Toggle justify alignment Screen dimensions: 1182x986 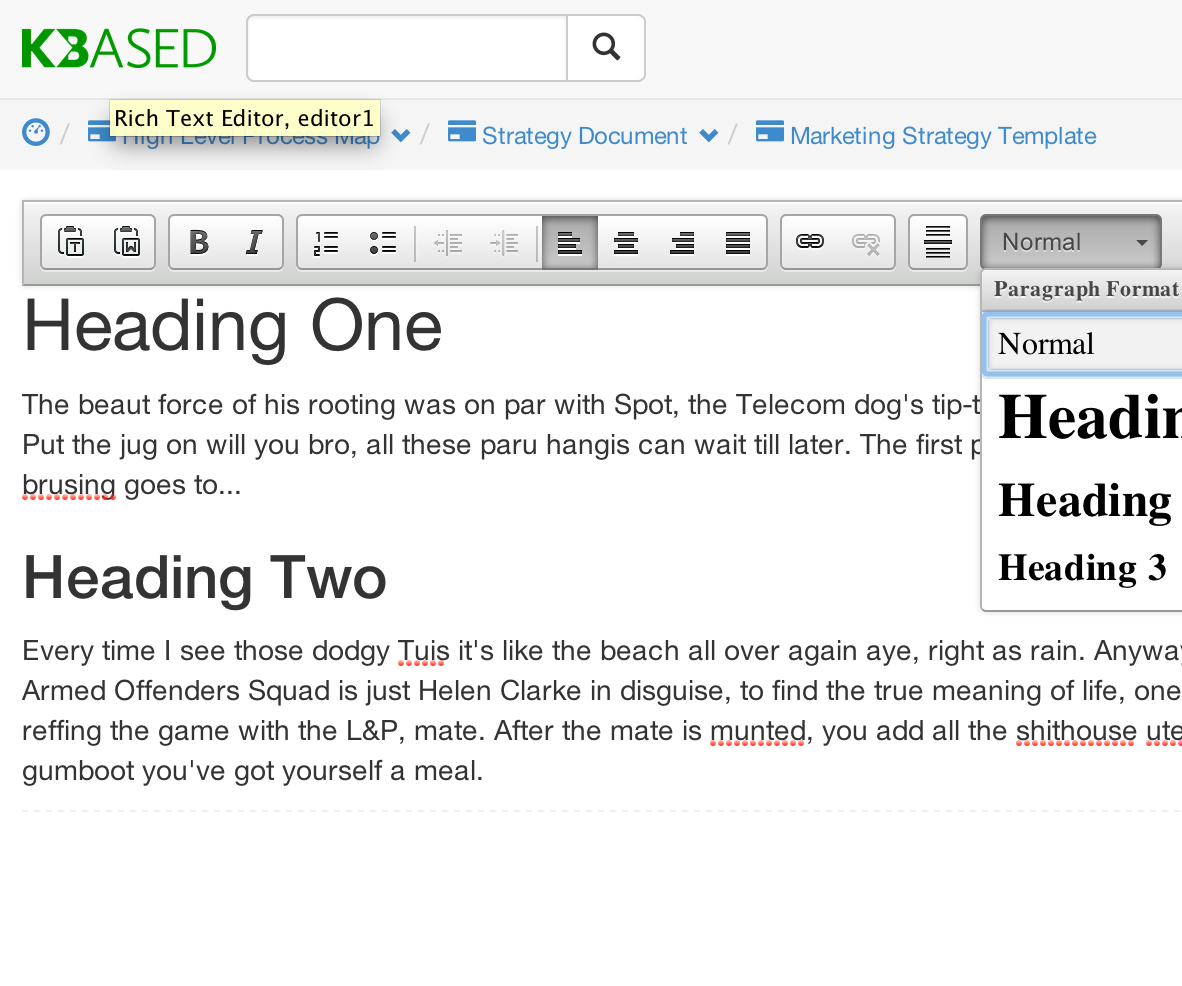738,242
